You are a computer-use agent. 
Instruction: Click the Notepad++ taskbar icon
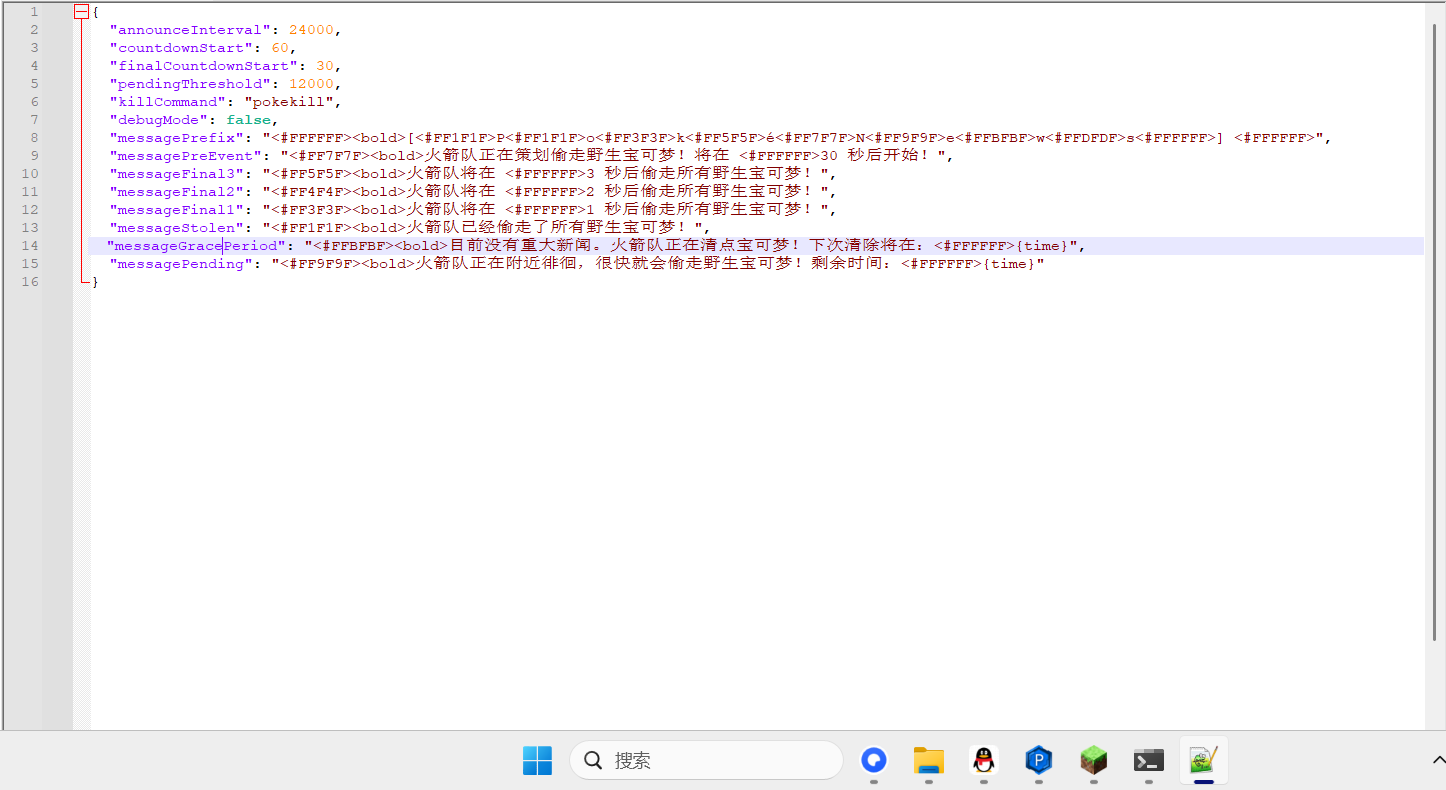coord(1203,761)
